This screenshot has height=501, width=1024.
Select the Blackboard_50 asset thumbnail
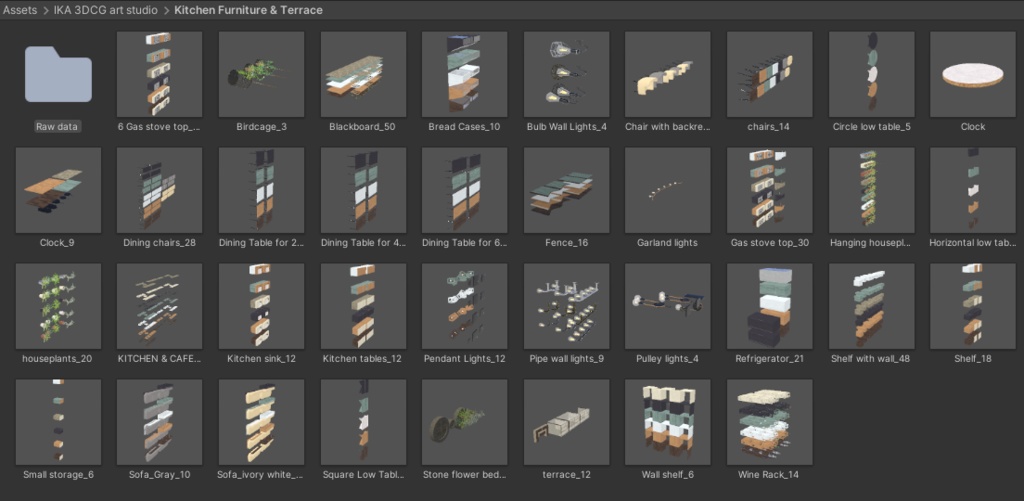[x=363, y=74]
